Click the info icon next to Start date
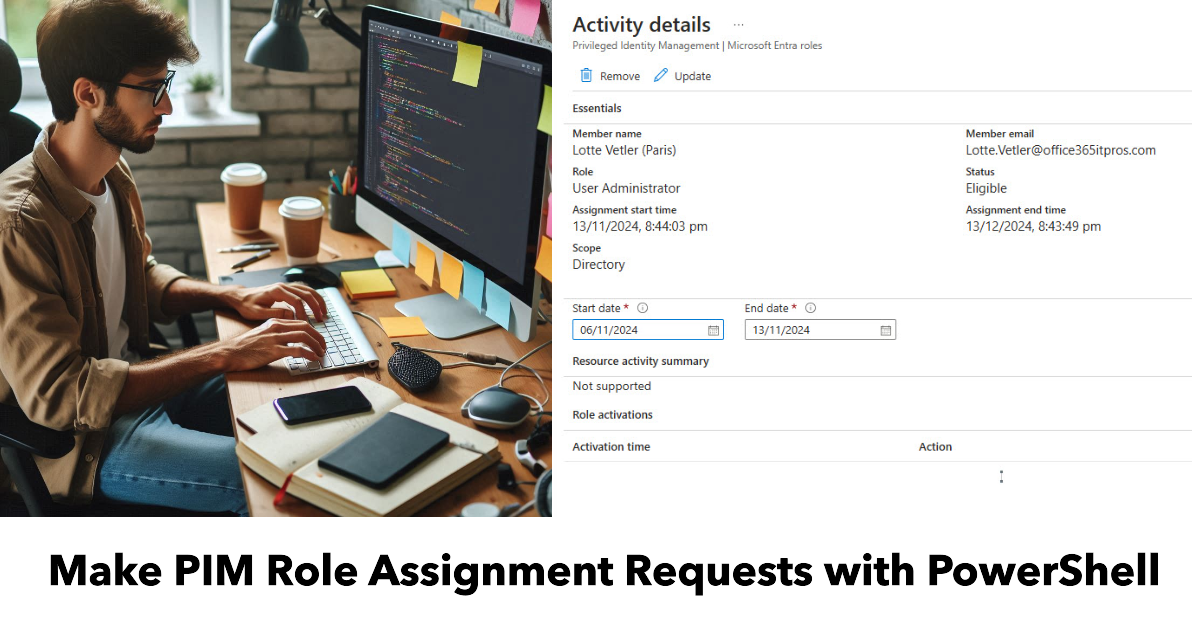The image size is (1200, 628). tap(643, 308)
